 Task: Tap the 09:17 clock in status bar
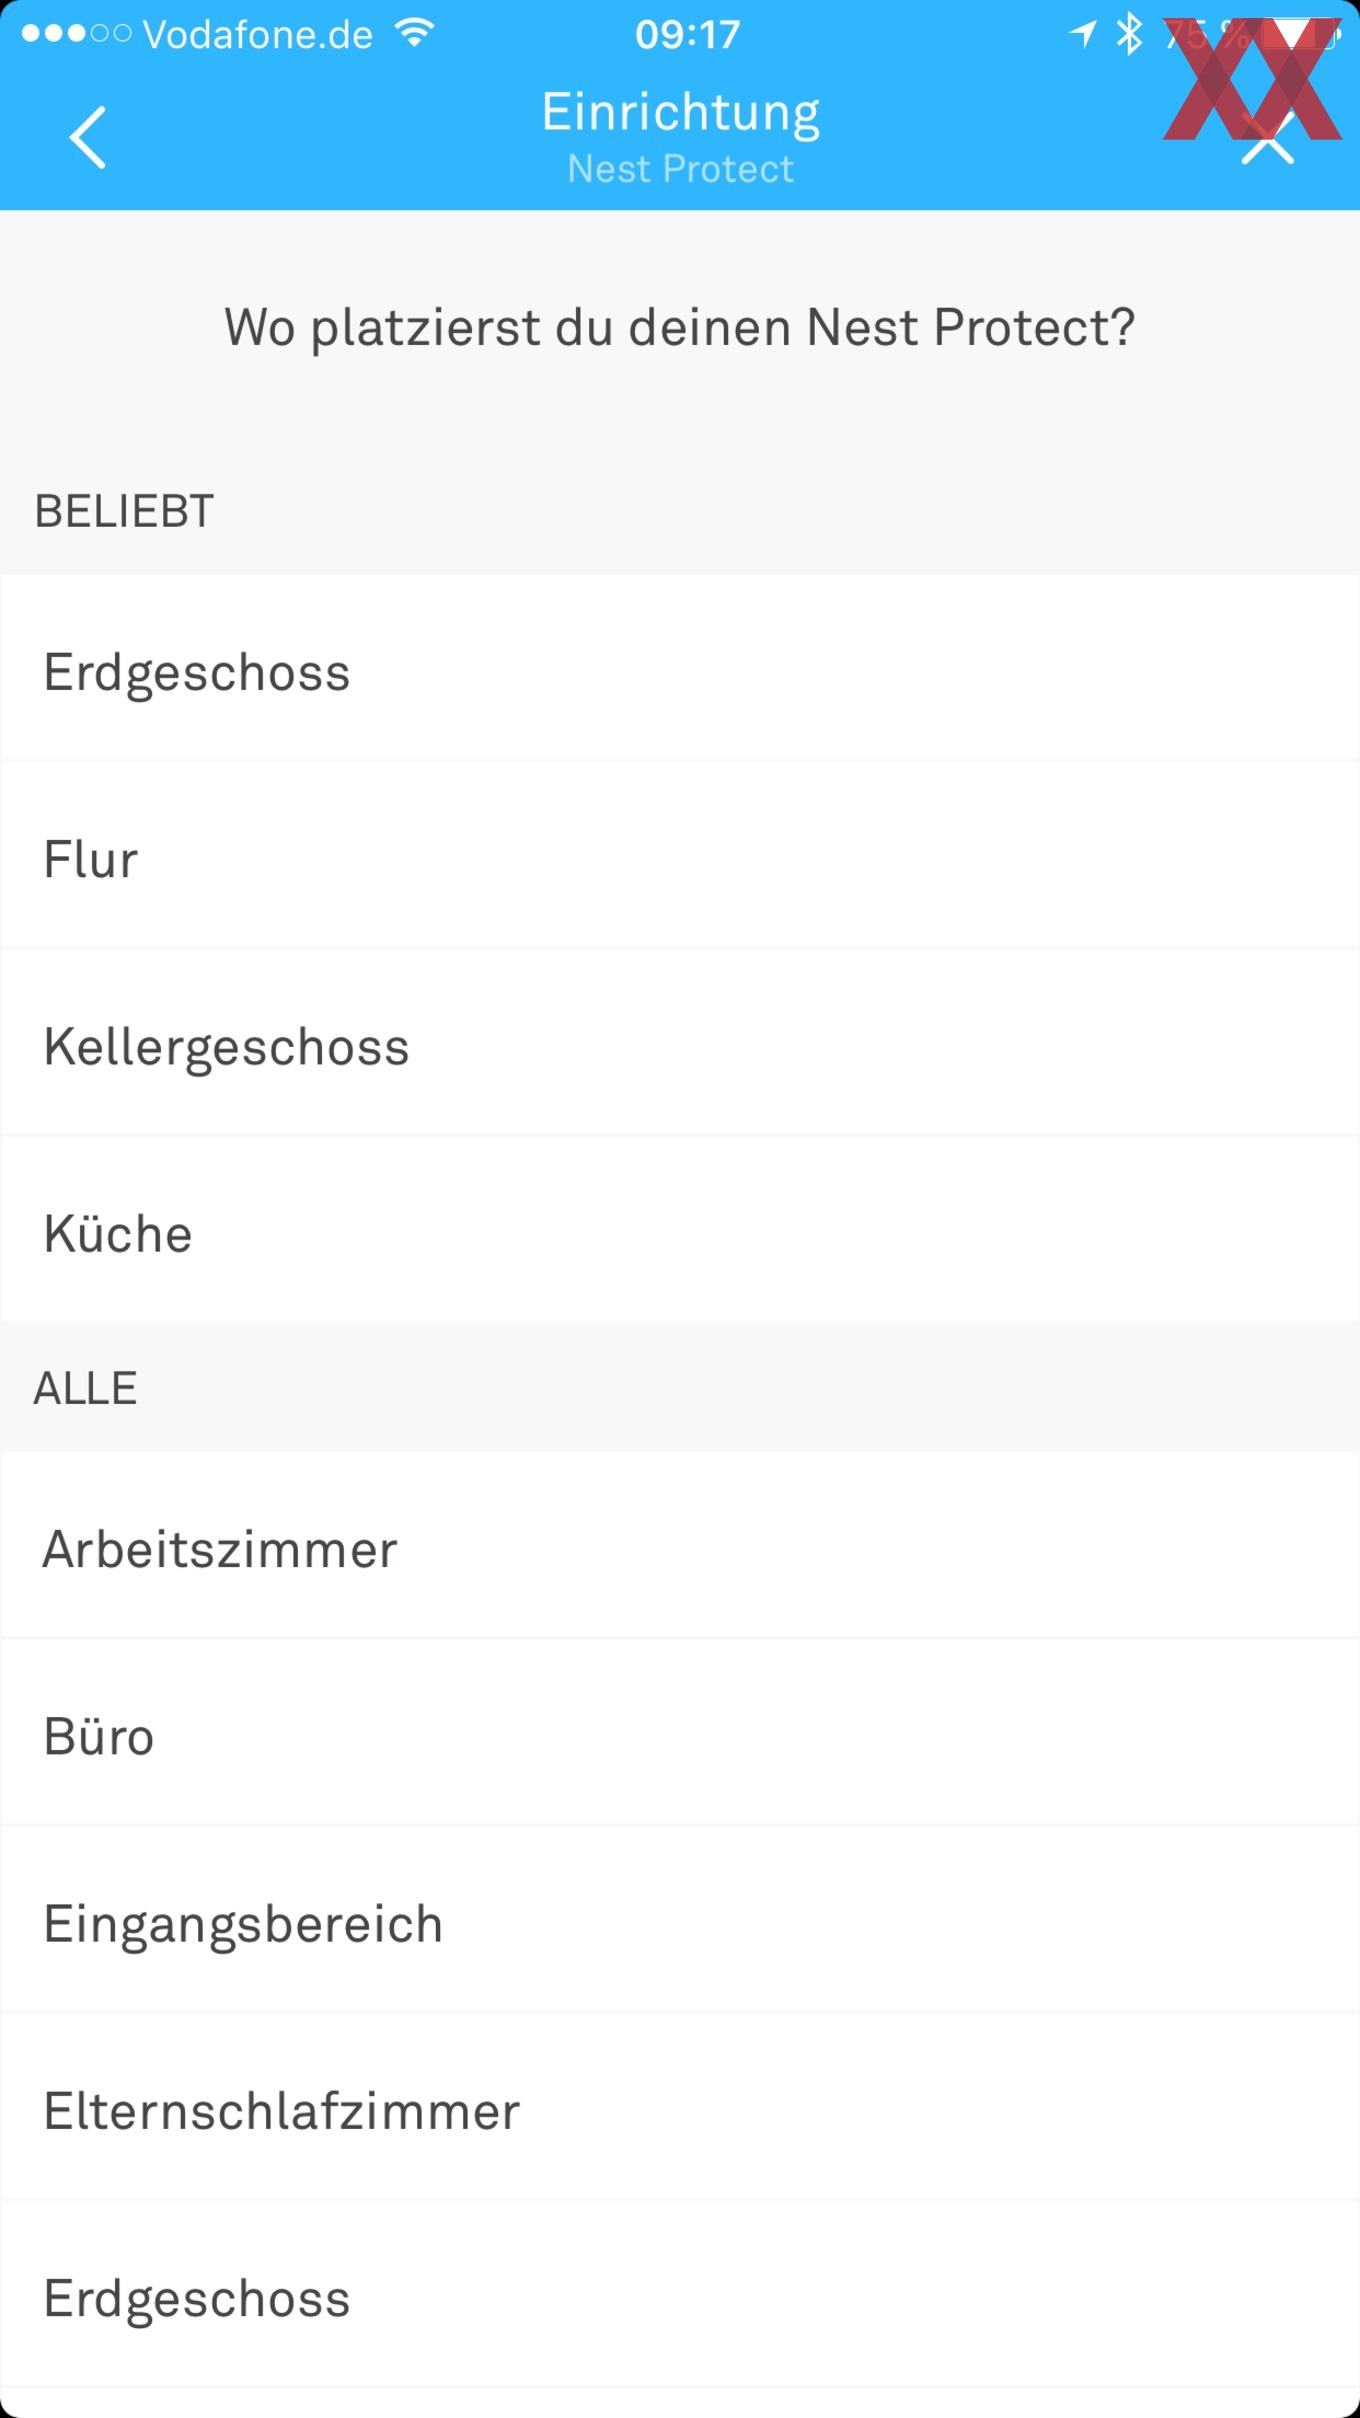(x=687, y=35)
